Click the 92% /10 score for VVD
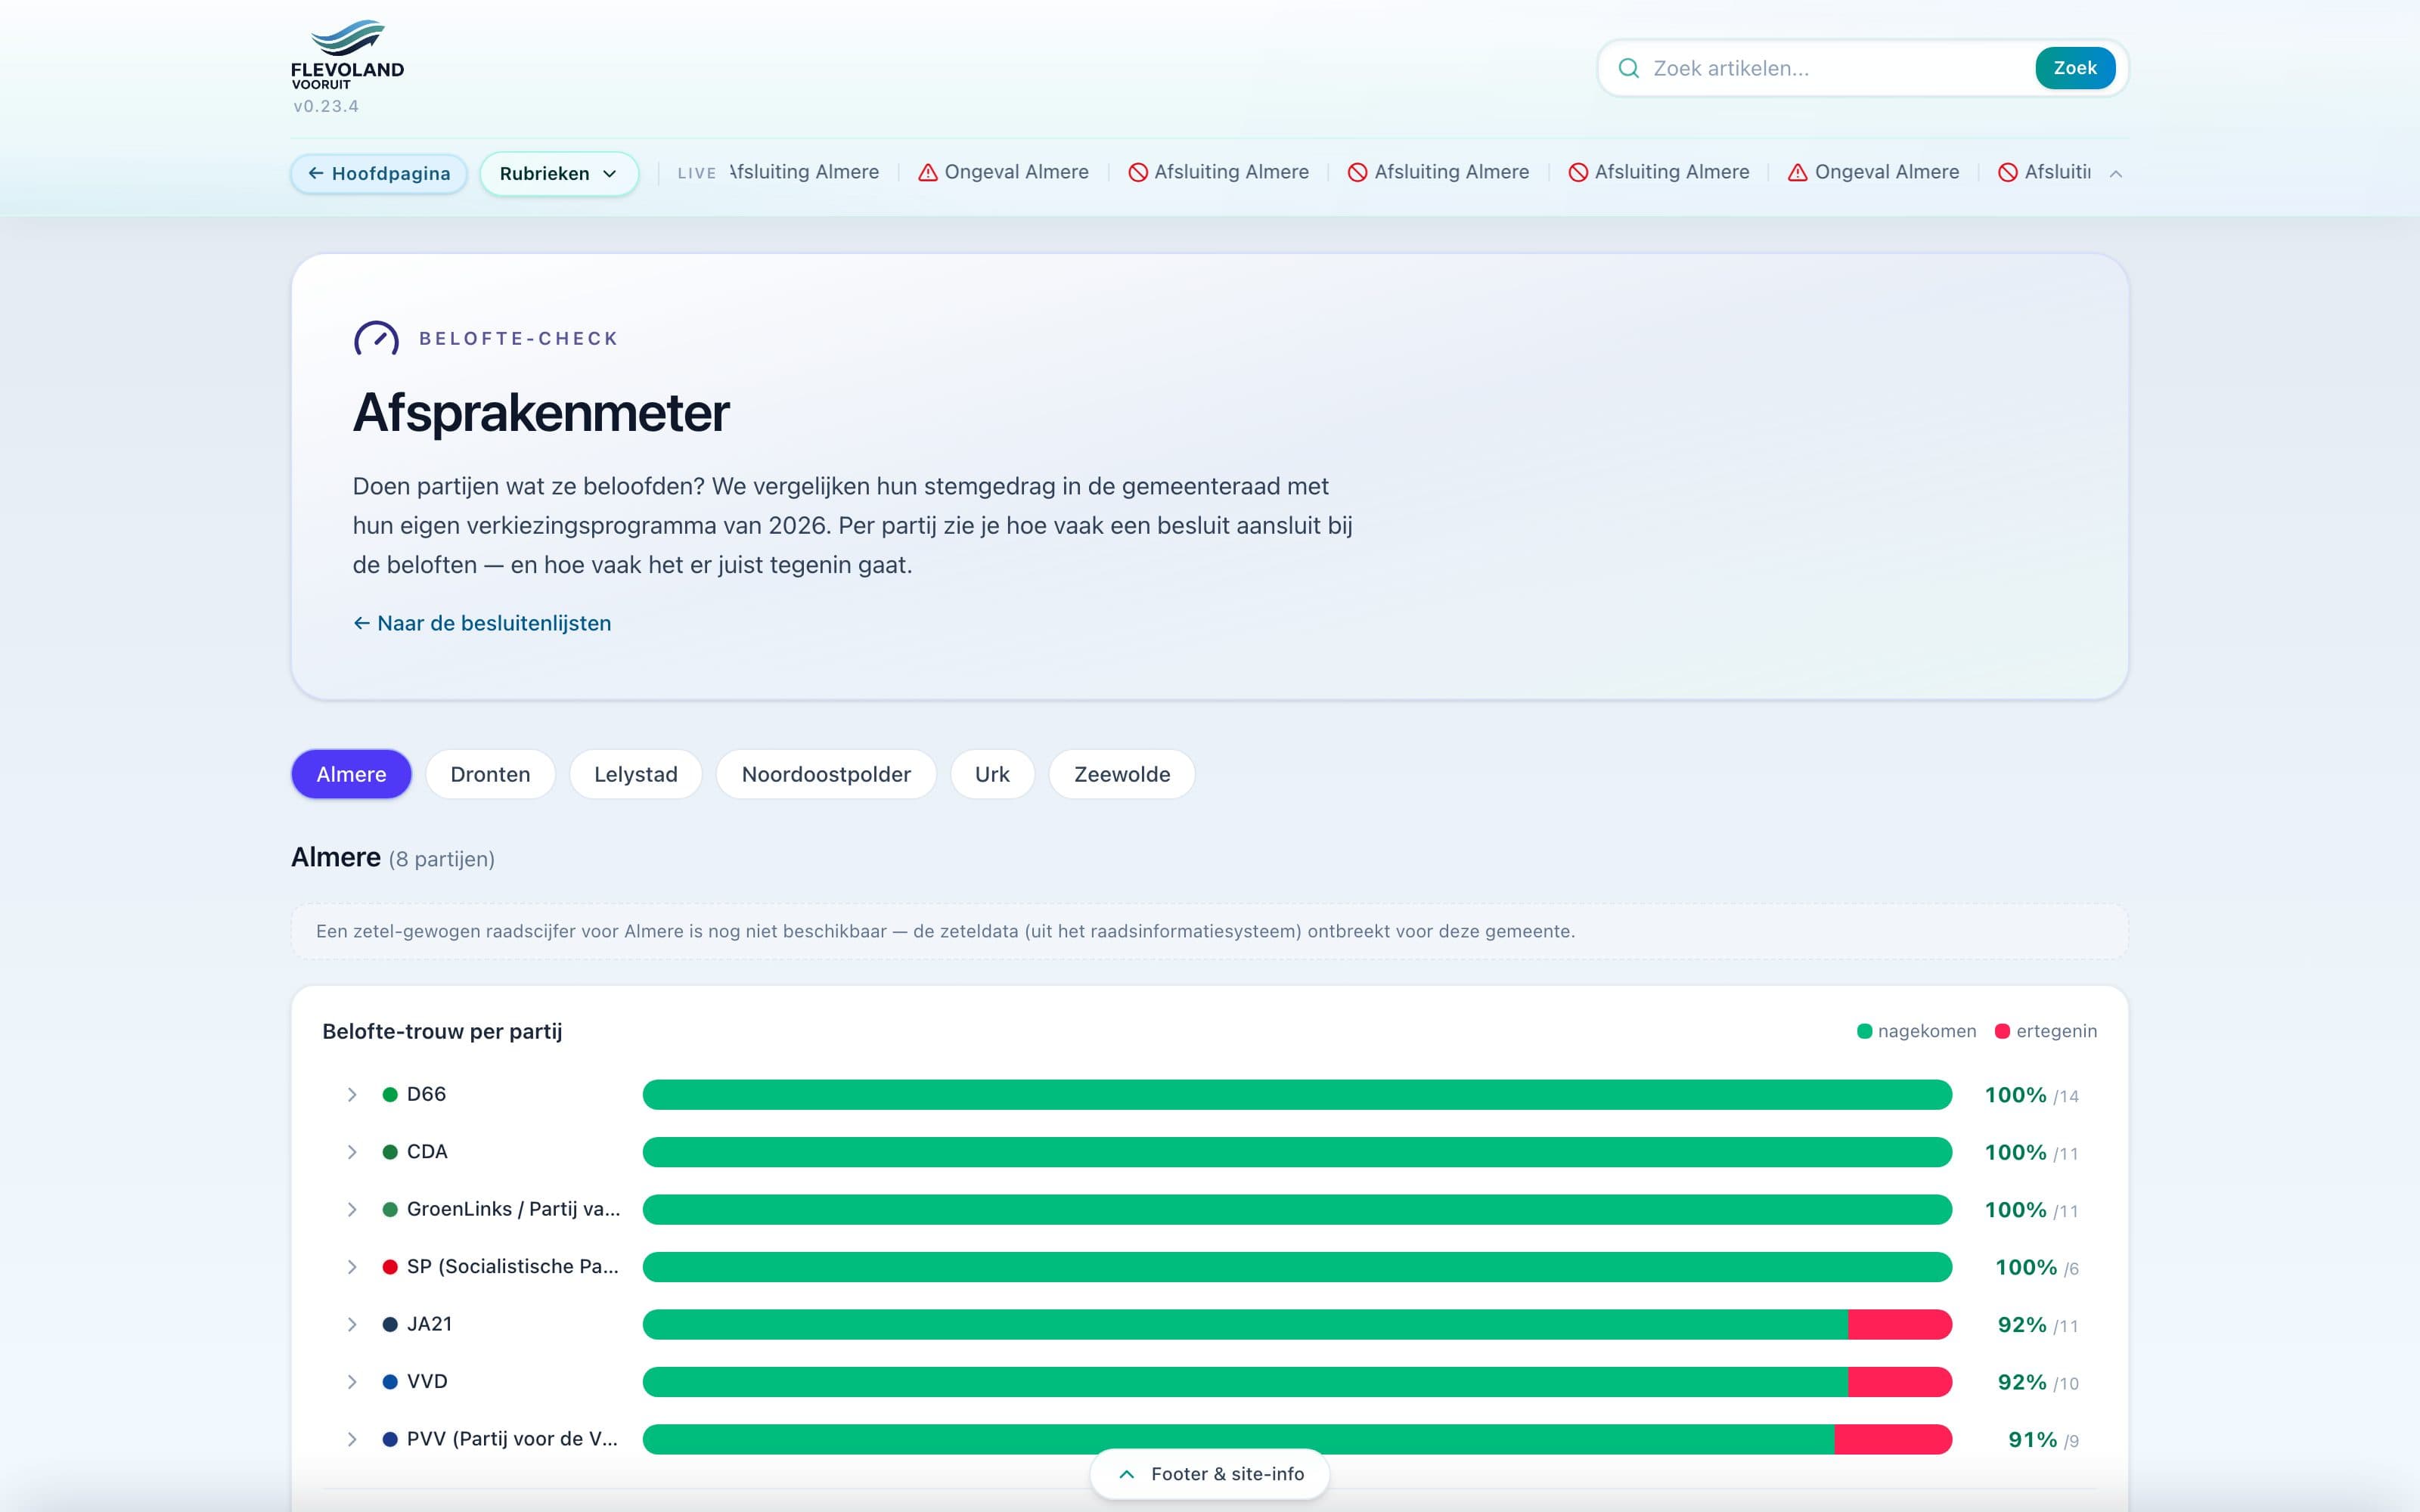 click(x=2038, y=1382)
